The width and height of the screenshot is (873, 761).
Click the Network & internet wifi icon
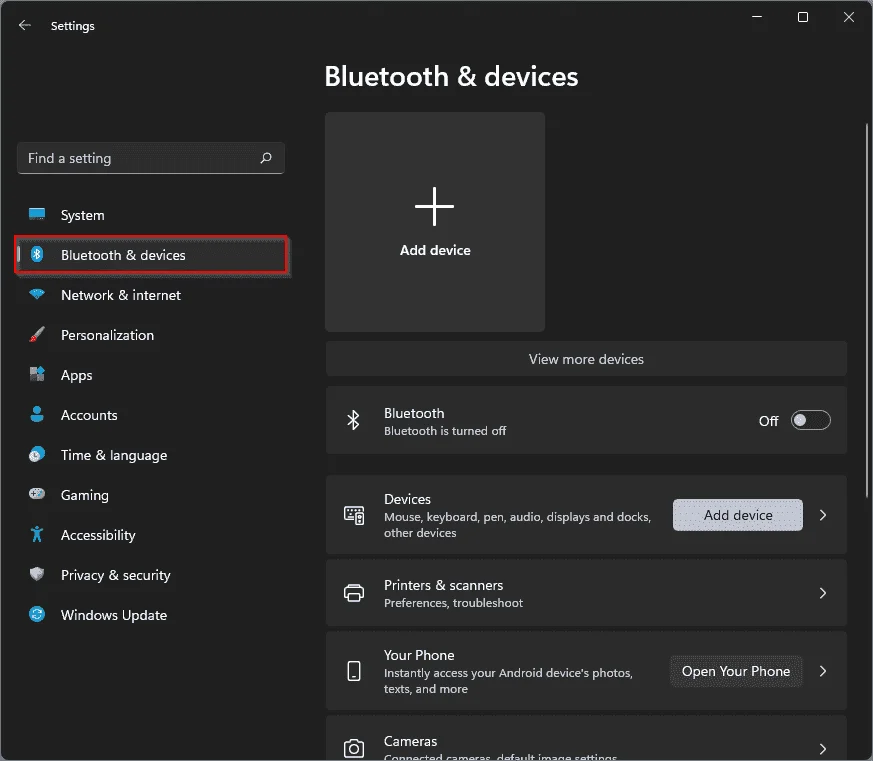pyautogui.click(x=37, y=294)
